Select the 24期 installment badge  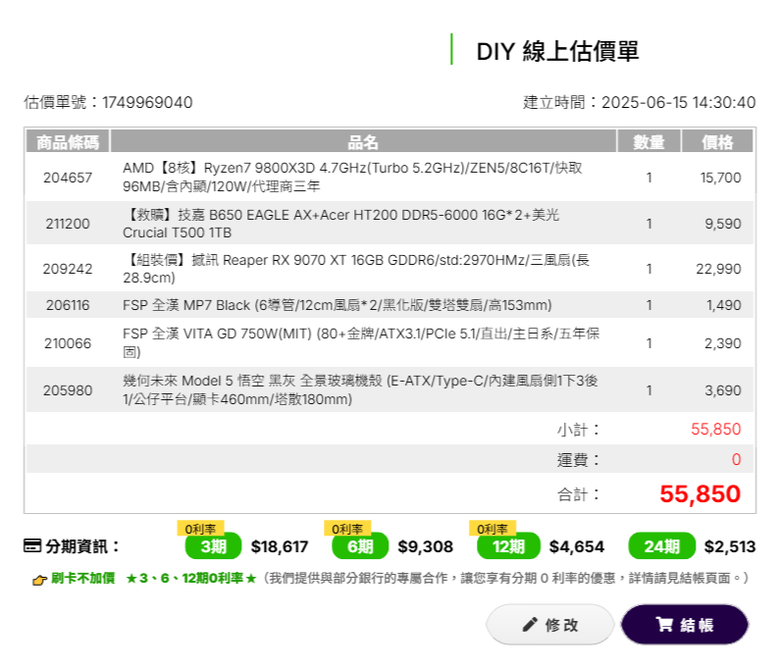point(662,546)
